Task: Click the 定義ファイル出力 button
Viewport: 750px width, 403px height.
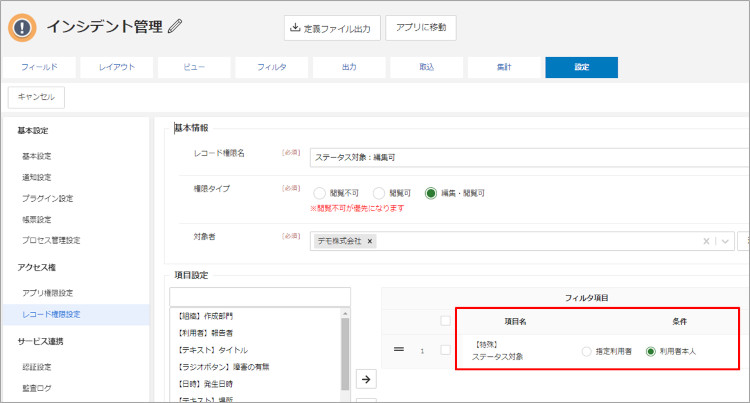Action: pyautogui.click(x=332, y=28)
